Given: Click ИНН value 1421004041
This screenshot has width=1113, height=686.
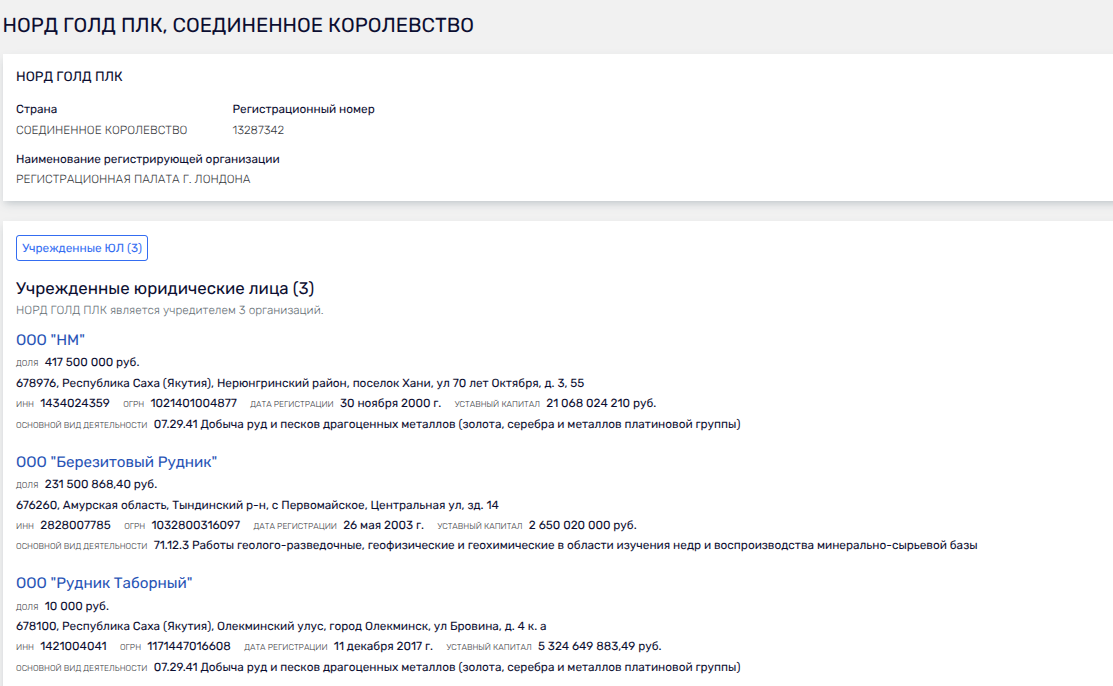Looking at the screenshot, I should pyautogui.click(x=73, y=646).
